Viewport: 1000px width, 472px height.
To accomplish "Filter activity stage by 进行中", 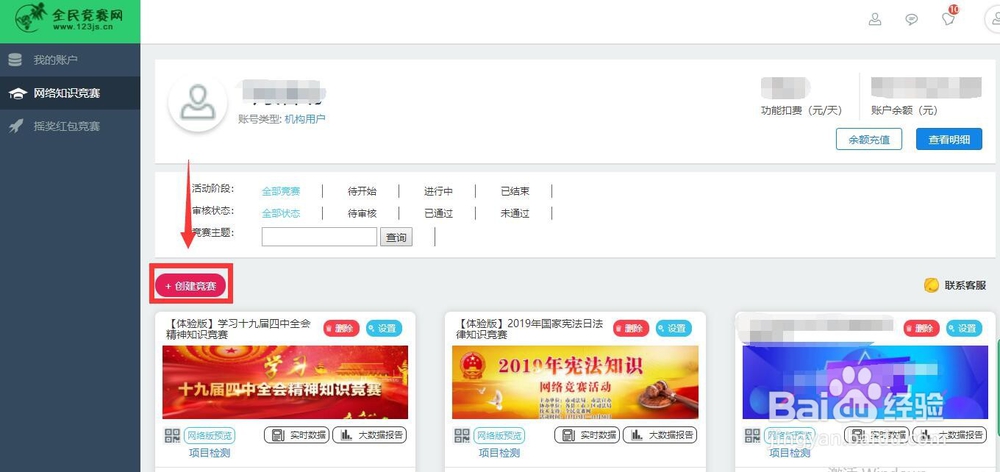I will (438, 191).
